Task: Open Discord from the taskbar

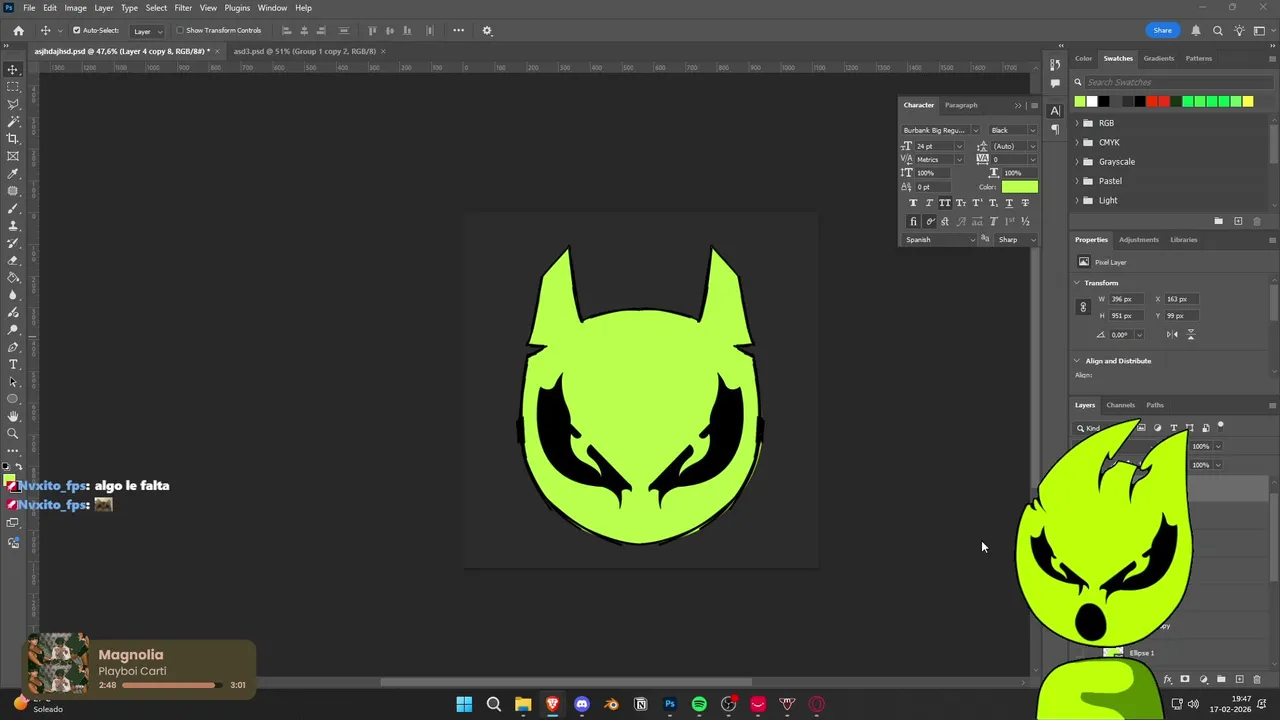Action: tap(582, 704)
